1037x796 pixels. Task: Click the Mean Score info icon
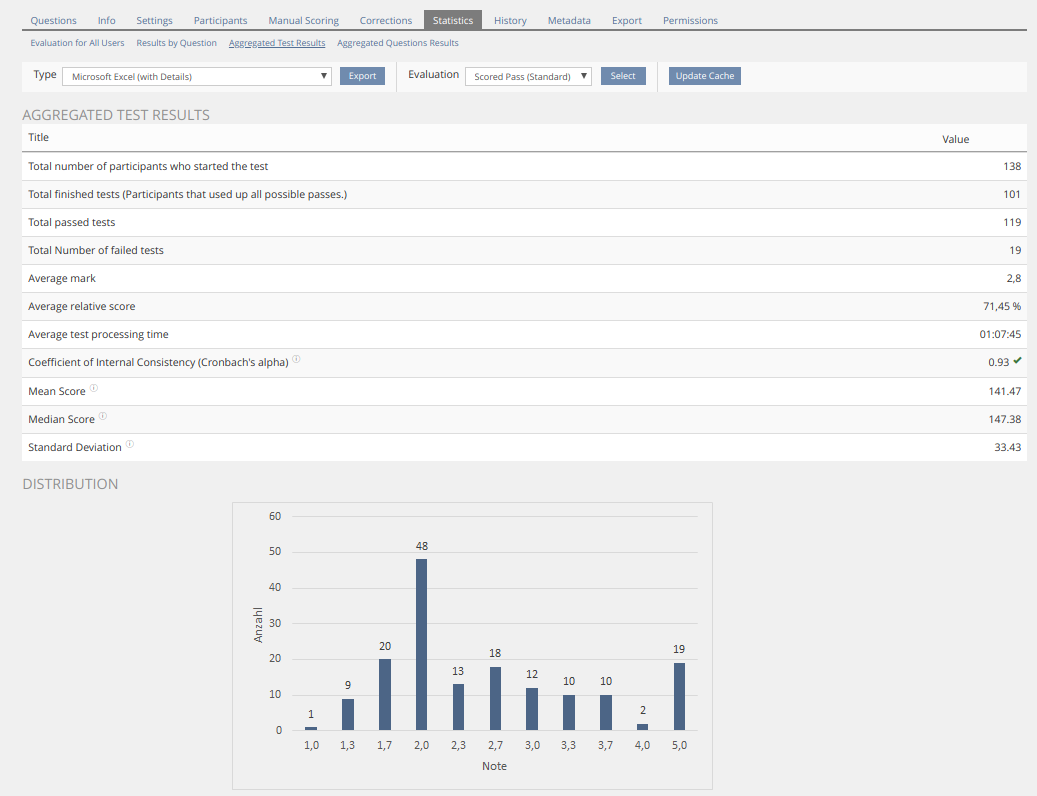[94, 389]
